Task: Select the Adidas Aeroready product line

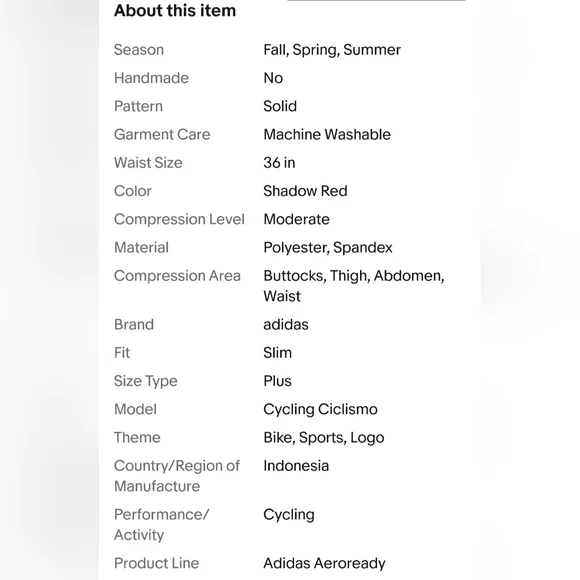Action: (x=324, y=564)
